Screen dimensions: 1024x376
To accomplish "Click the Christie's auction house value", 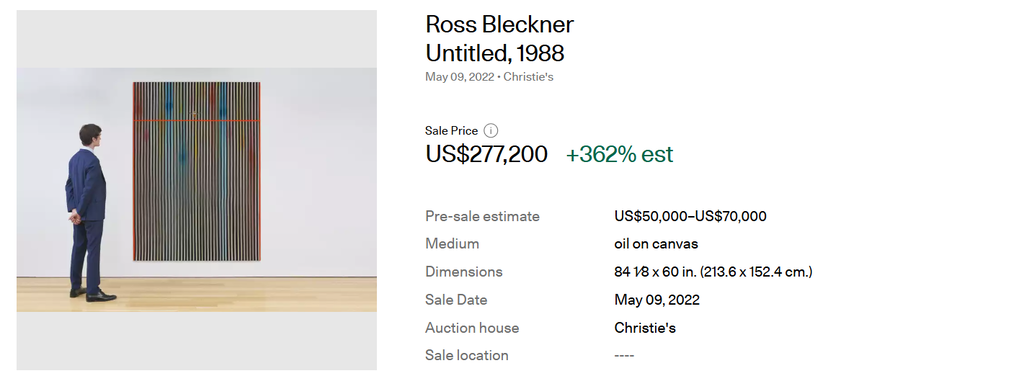I will [x=645, y=328].
